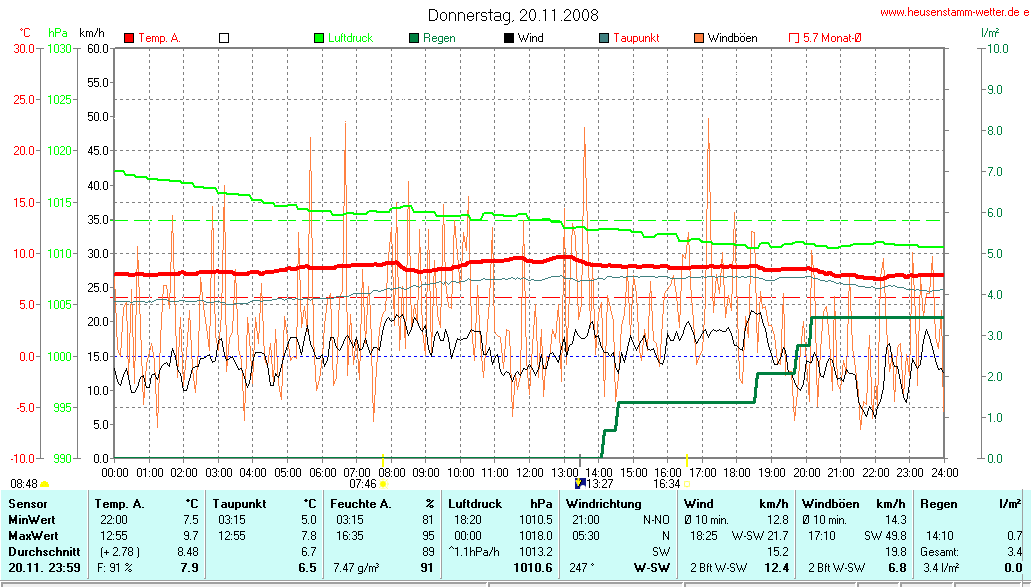Click the orange Windböen legend square
Screen dimensions: 1034x587
pos(698,38)
